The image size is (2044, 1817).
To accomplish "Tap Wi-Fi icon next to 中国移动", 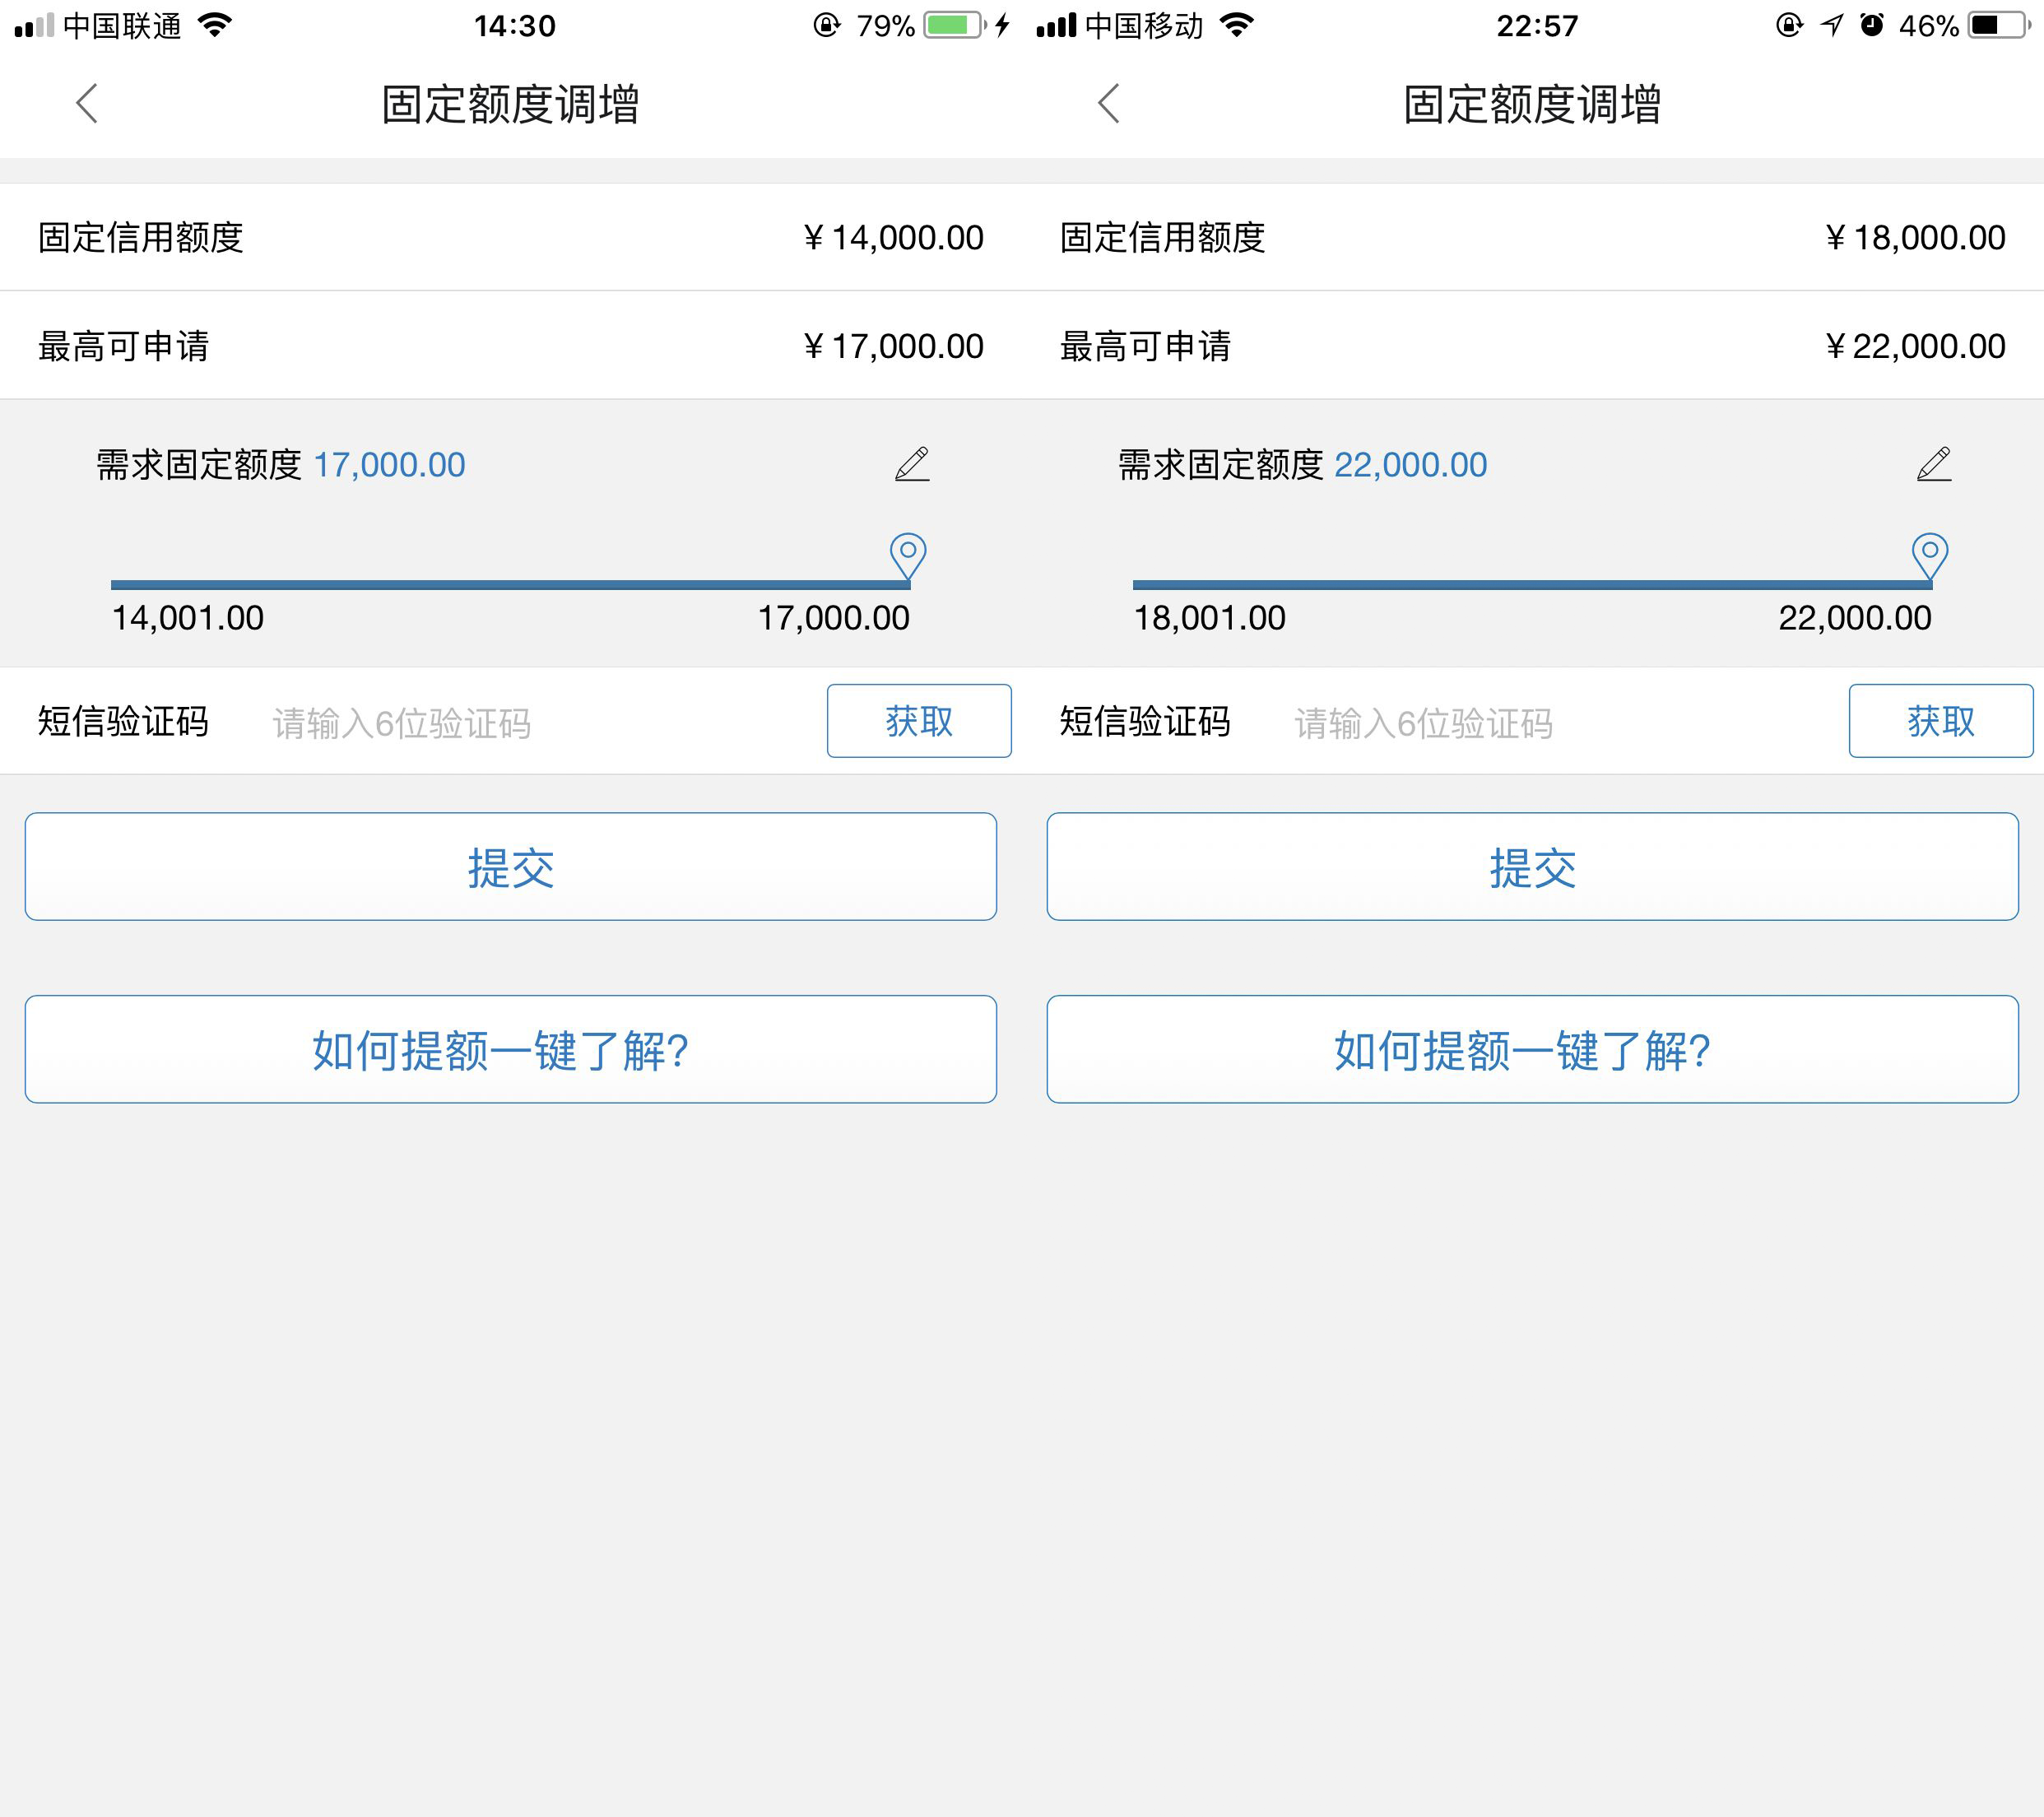I will [1237, 25].
